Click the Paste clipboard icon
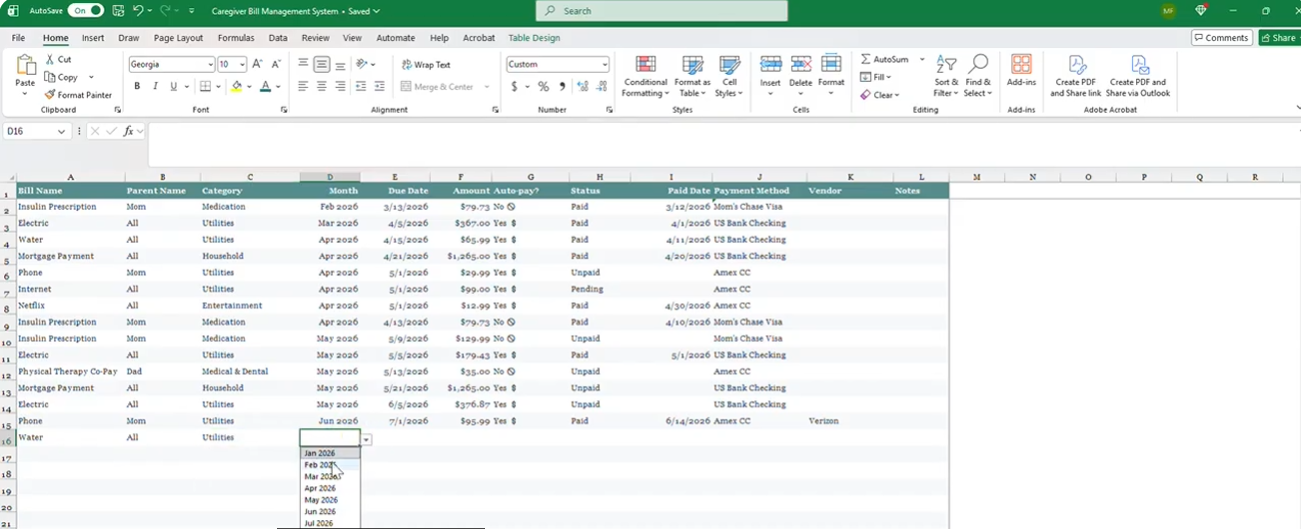The width and height of the screenshot is (1301, 529). 25,66
